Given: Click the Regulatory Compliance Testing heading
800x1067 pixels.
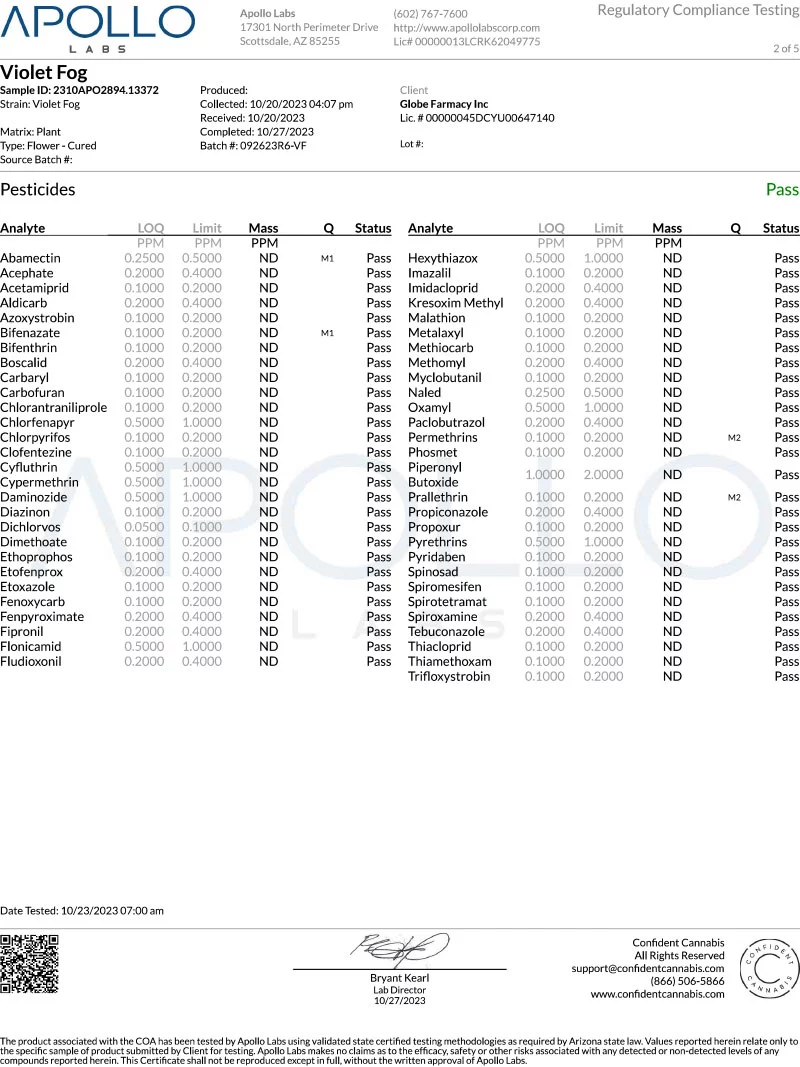Looking at the screenshot, I should (x=698, y=10).
